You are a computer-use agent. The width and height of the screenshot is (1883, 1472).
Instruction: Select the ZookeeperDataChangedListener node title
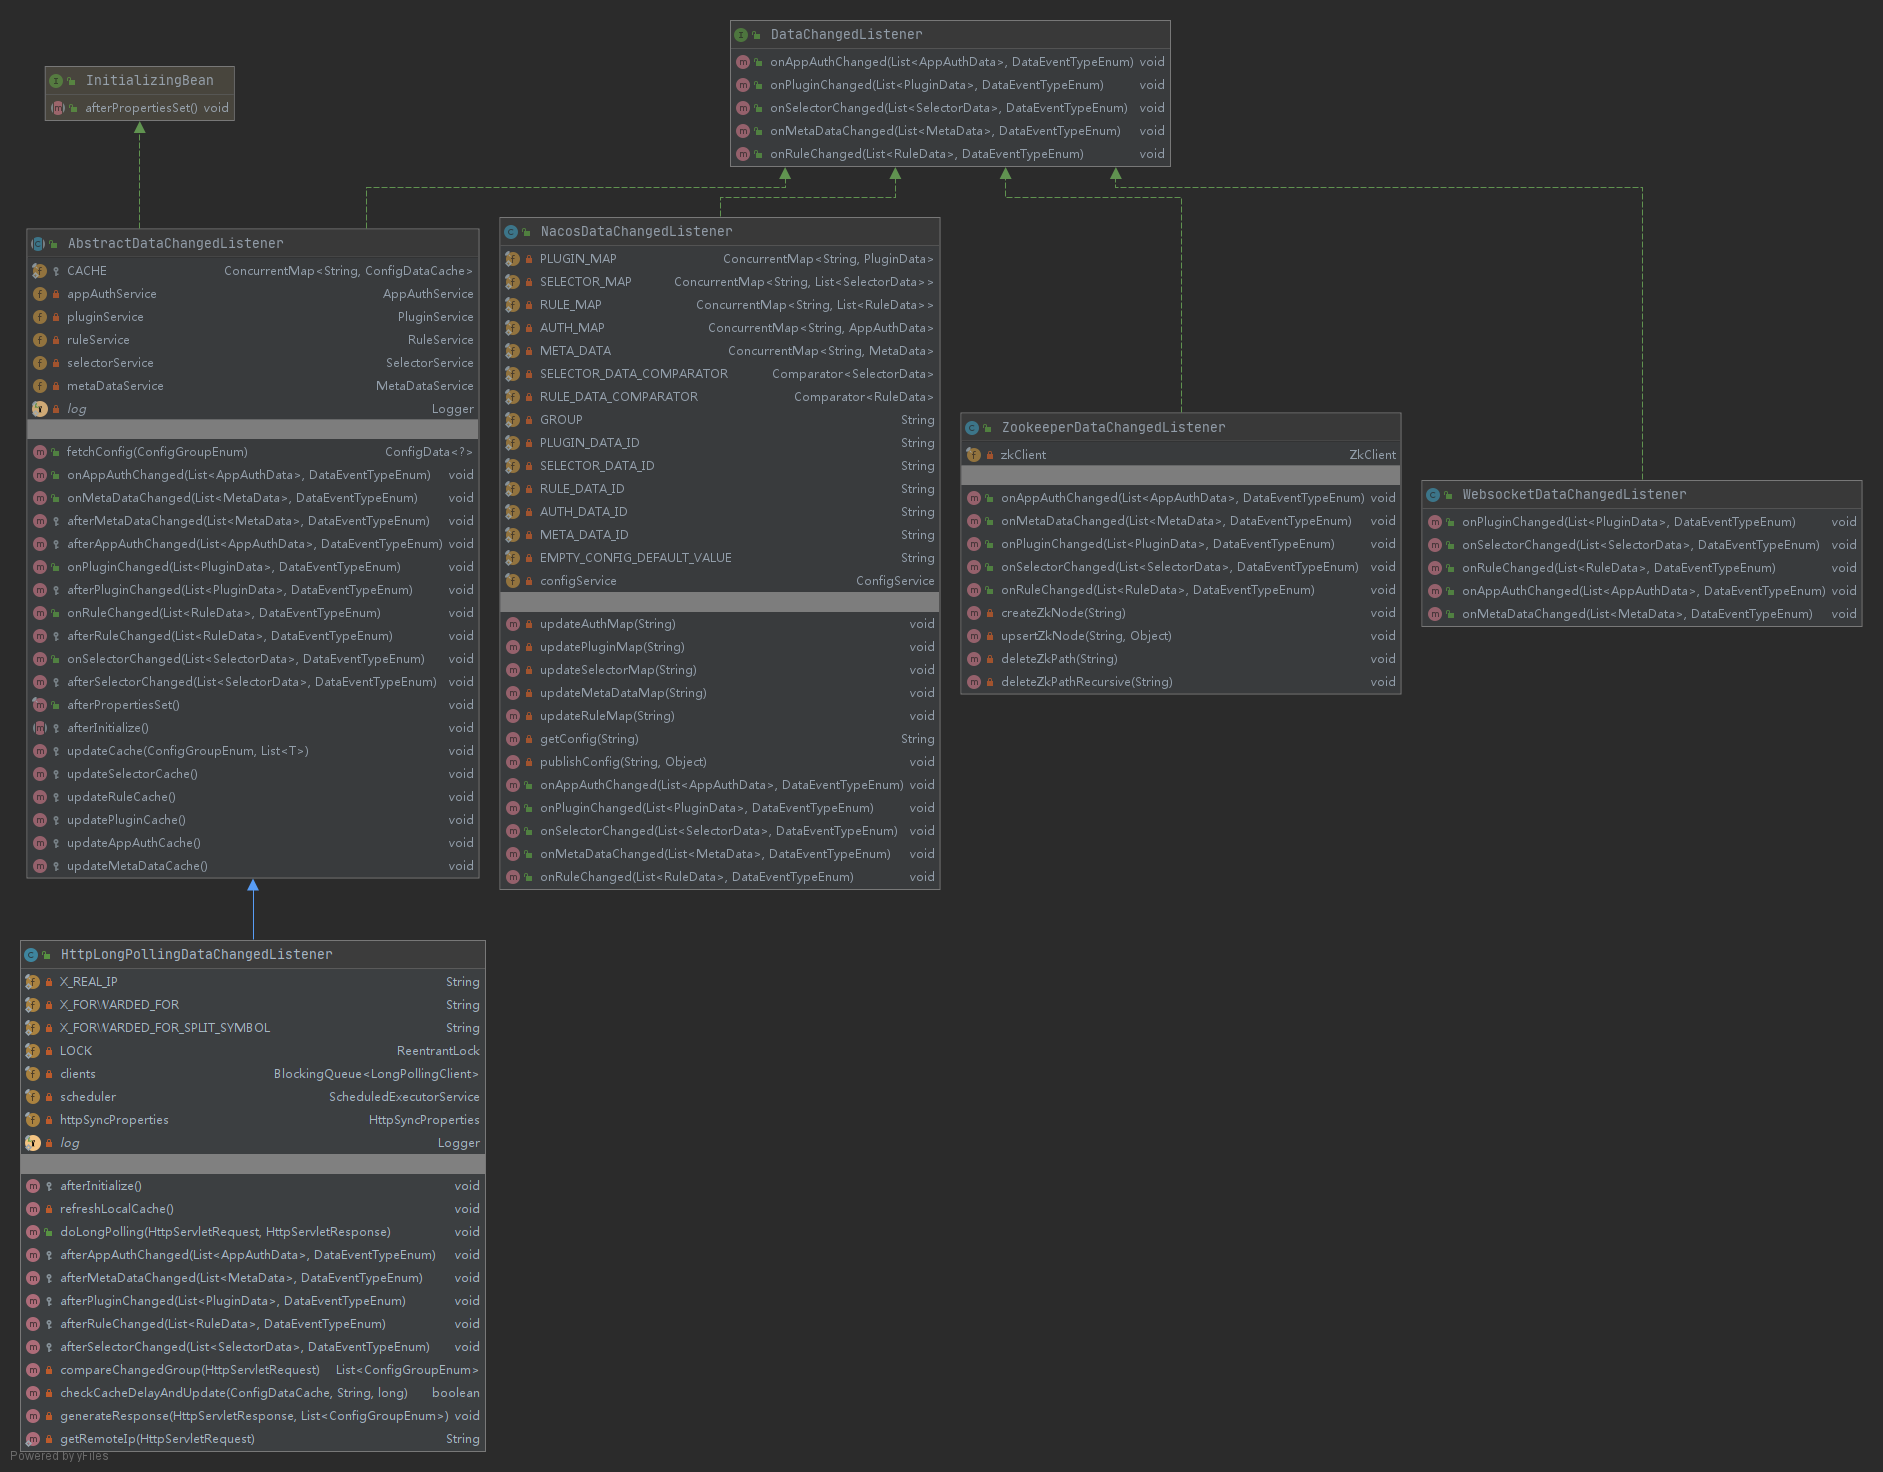tap(1113, 428)
